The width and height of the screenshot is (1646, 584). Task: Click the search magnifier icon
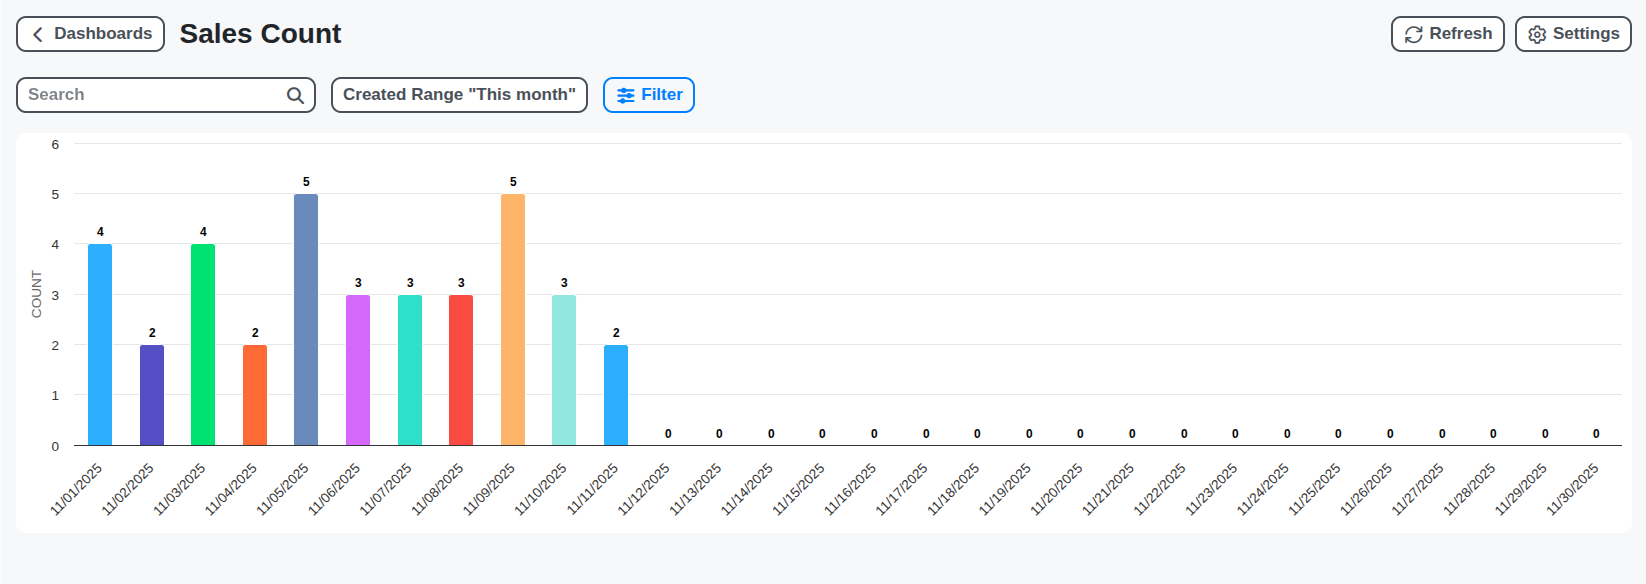(x=295, y=95)
